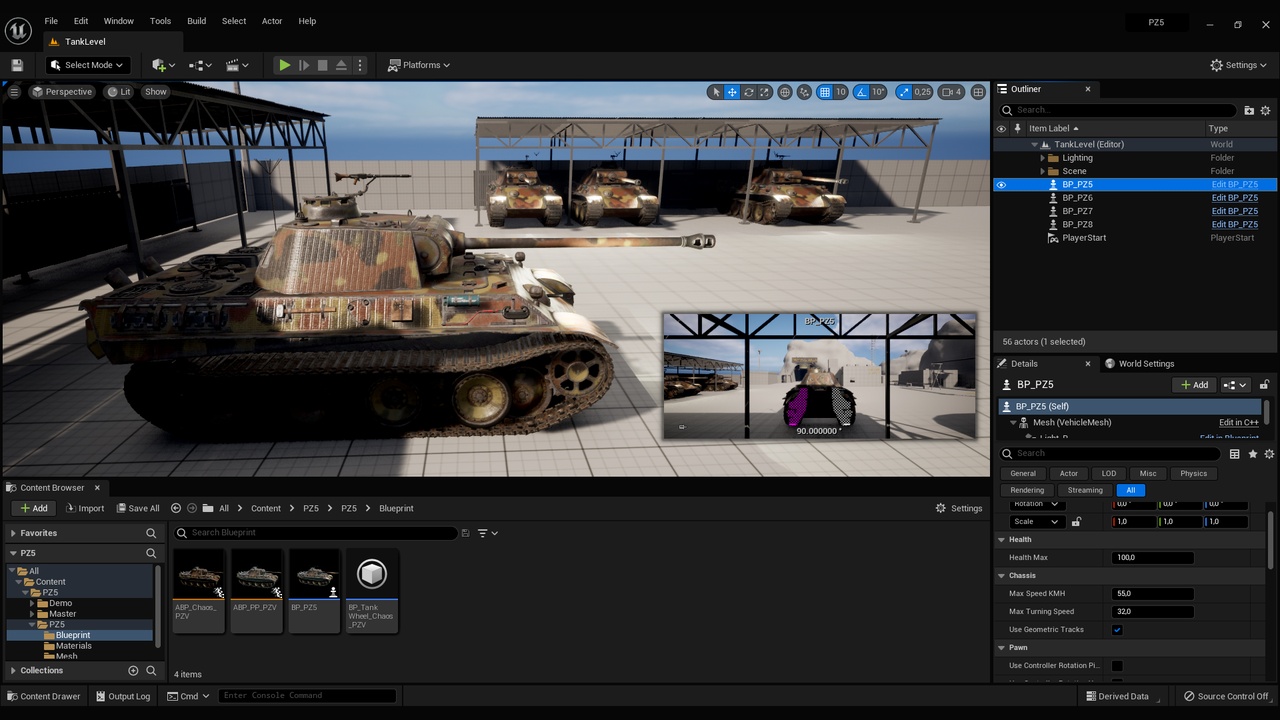Open the Lit view mode dropdown
The width and height of the screenshot is (1280, 720).
(119, 92)
